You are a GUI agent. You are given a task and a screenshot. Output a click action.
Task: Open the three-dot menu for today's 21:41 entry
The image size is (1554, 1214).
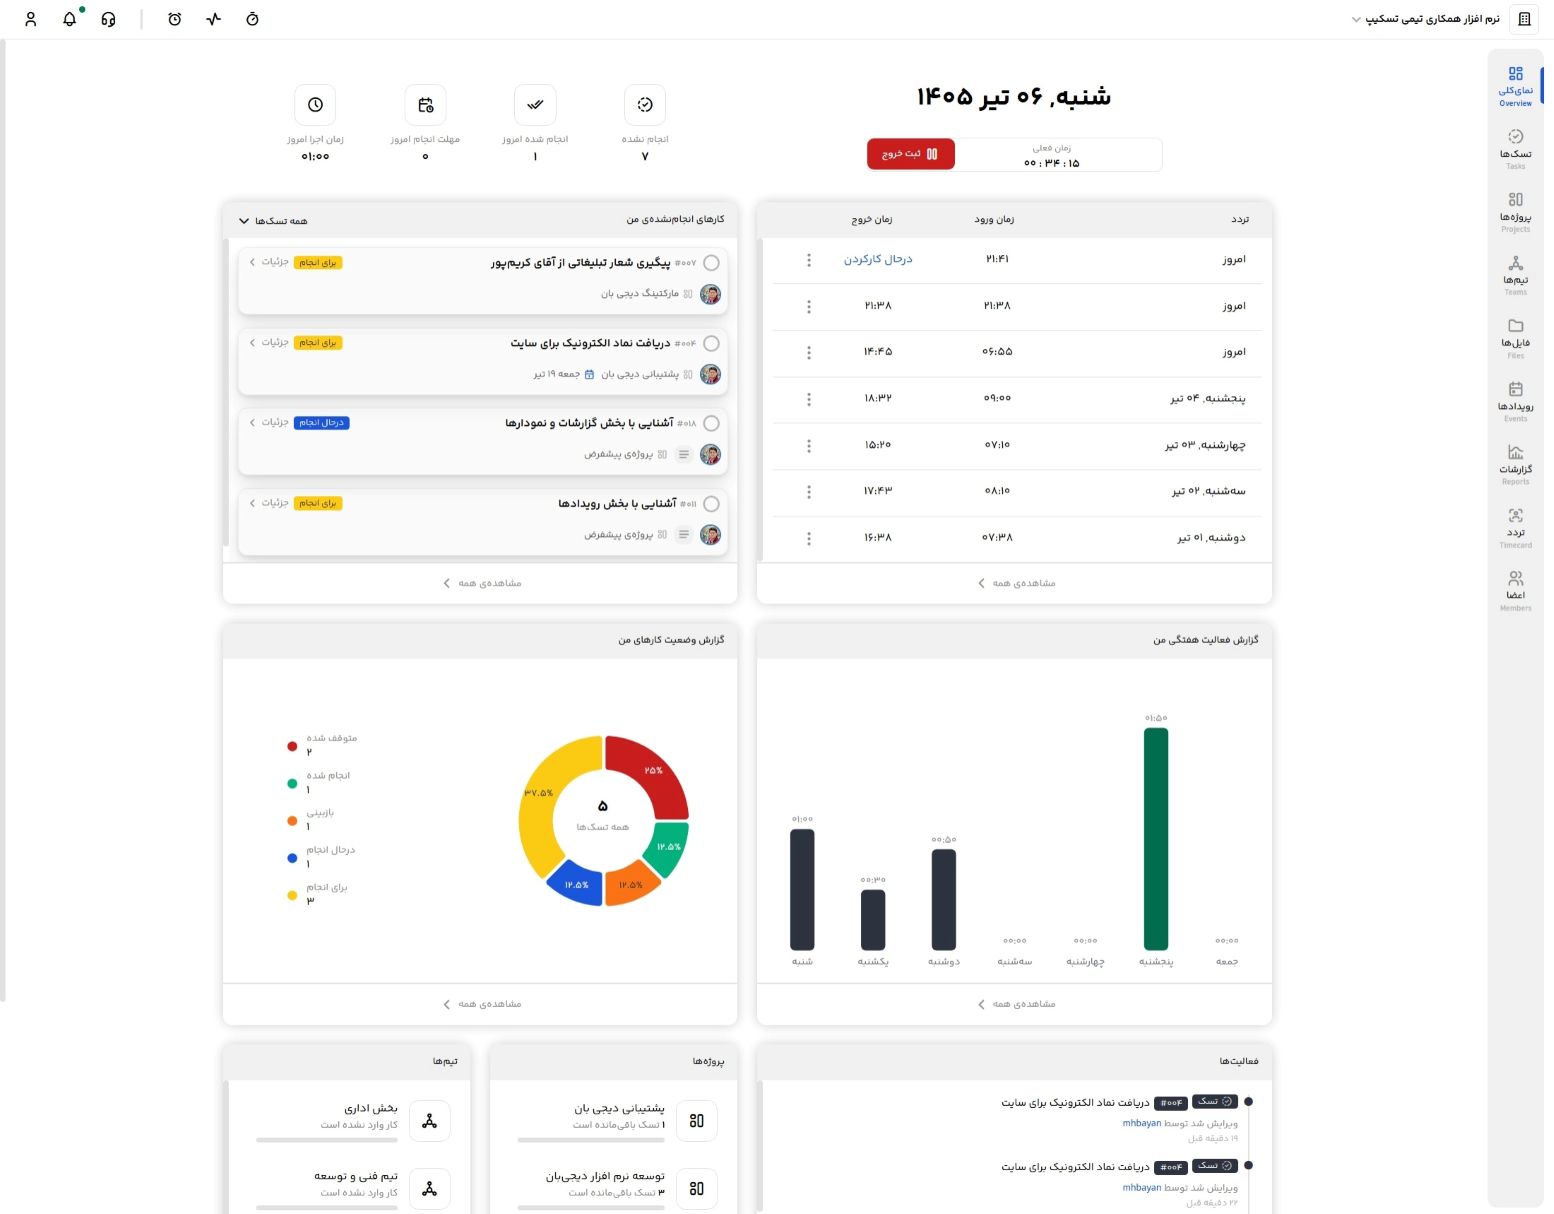coord(809,260)
